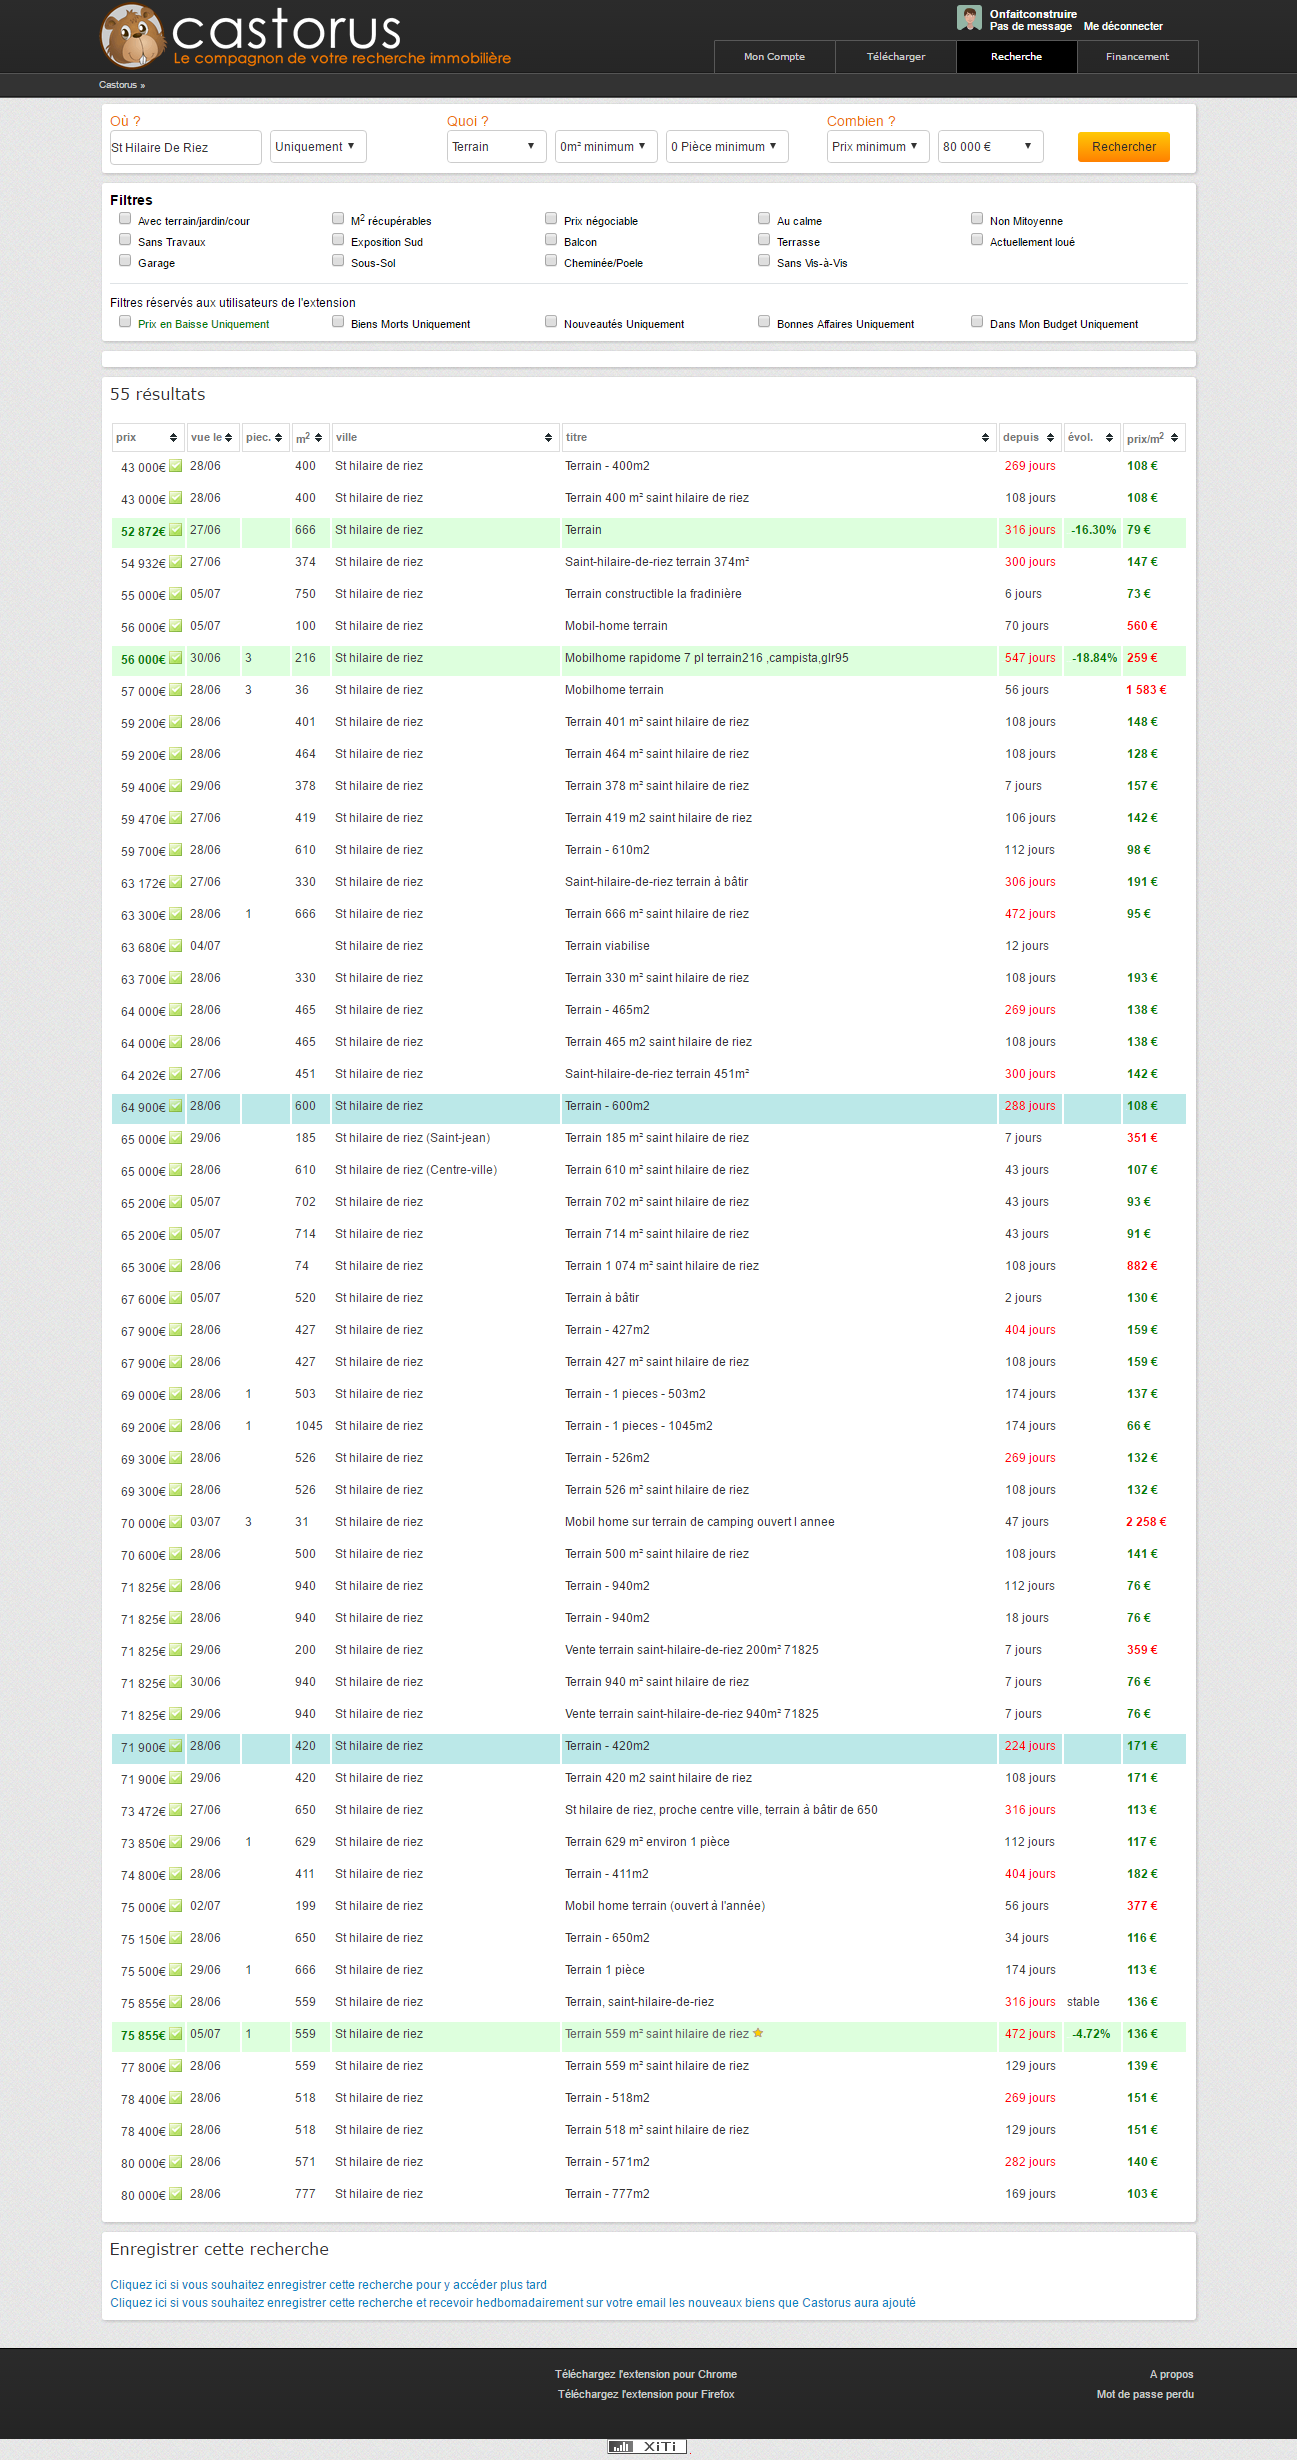This screenshot has width=1297, height=2460.
Task: Open listing Terrain constructible la fradinière
Action: (x=653, y=594)
